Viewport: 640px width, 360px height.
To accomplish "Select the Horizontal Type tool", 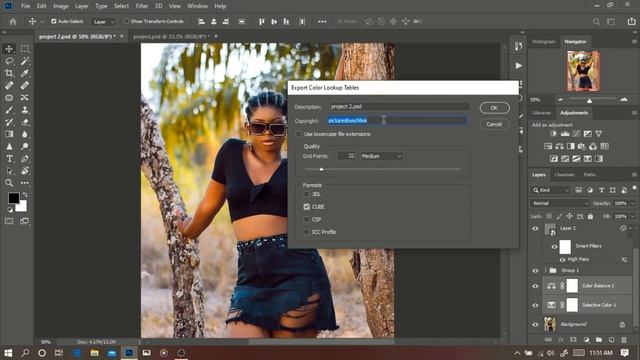I will pos(9,158).
